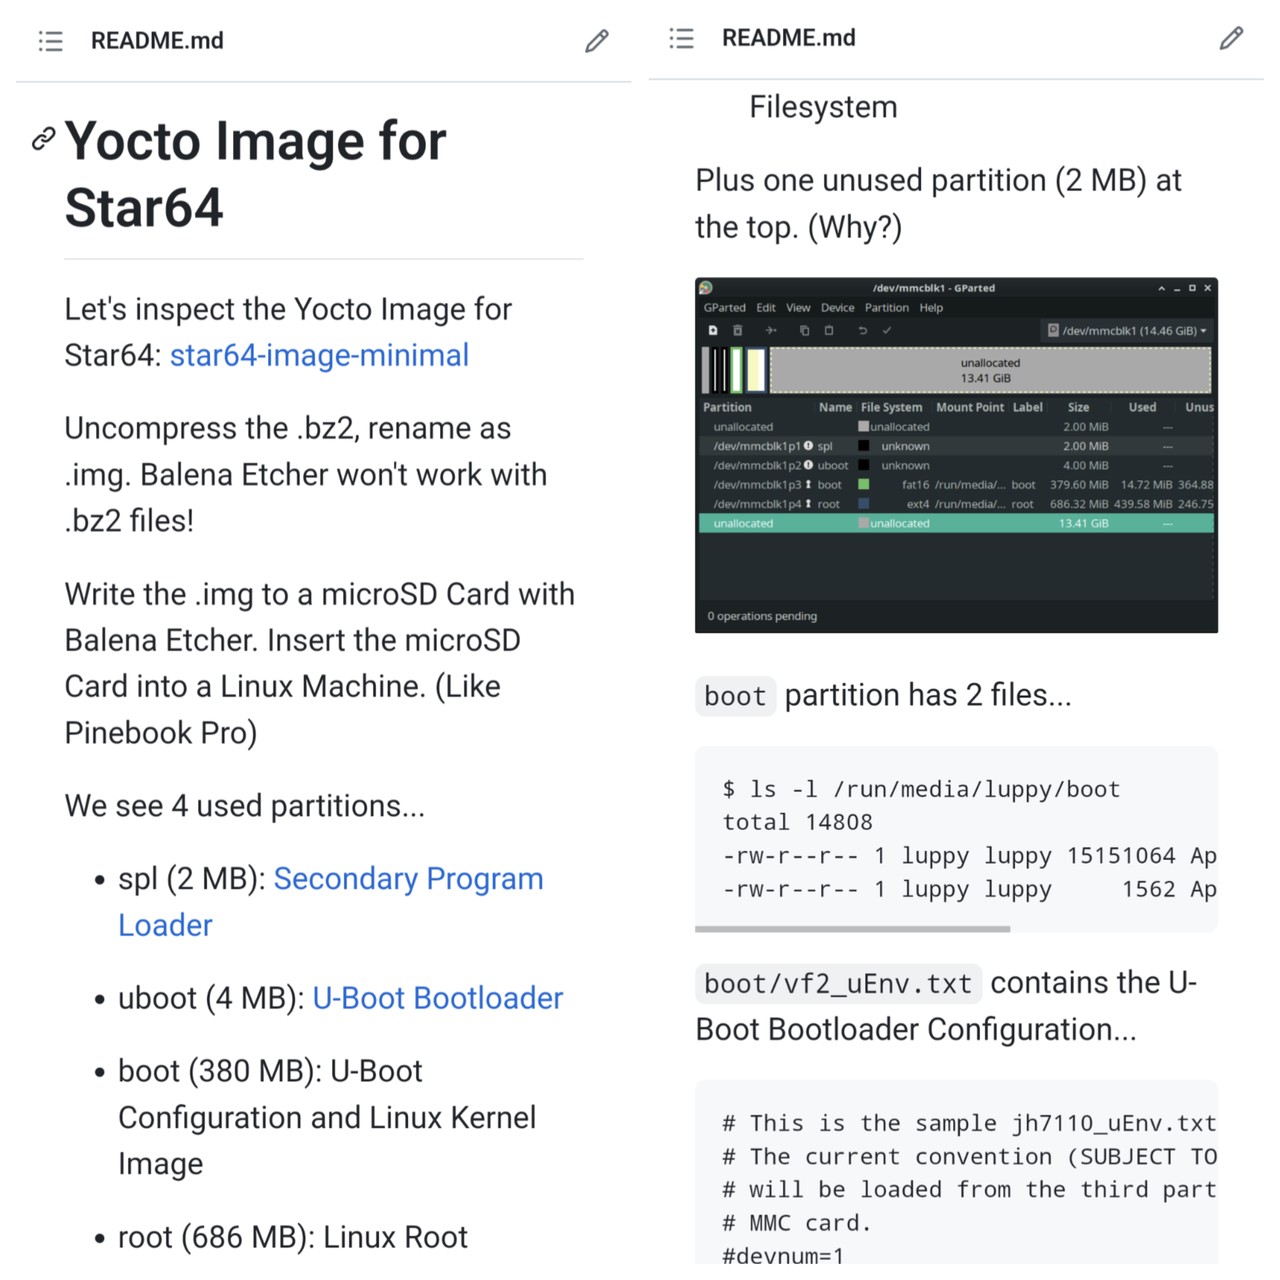Open the U-Boot Bootloader link
Viewport: 1280px width, 1280px height.
point(437,998)
